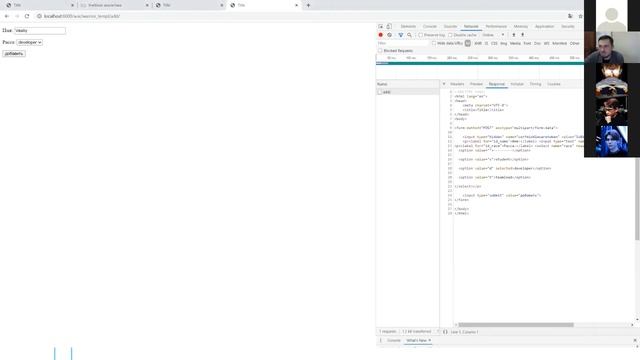Click the submit button under the form
The width and height of the screenshot is (640, 360).
(x=14, y=54)
